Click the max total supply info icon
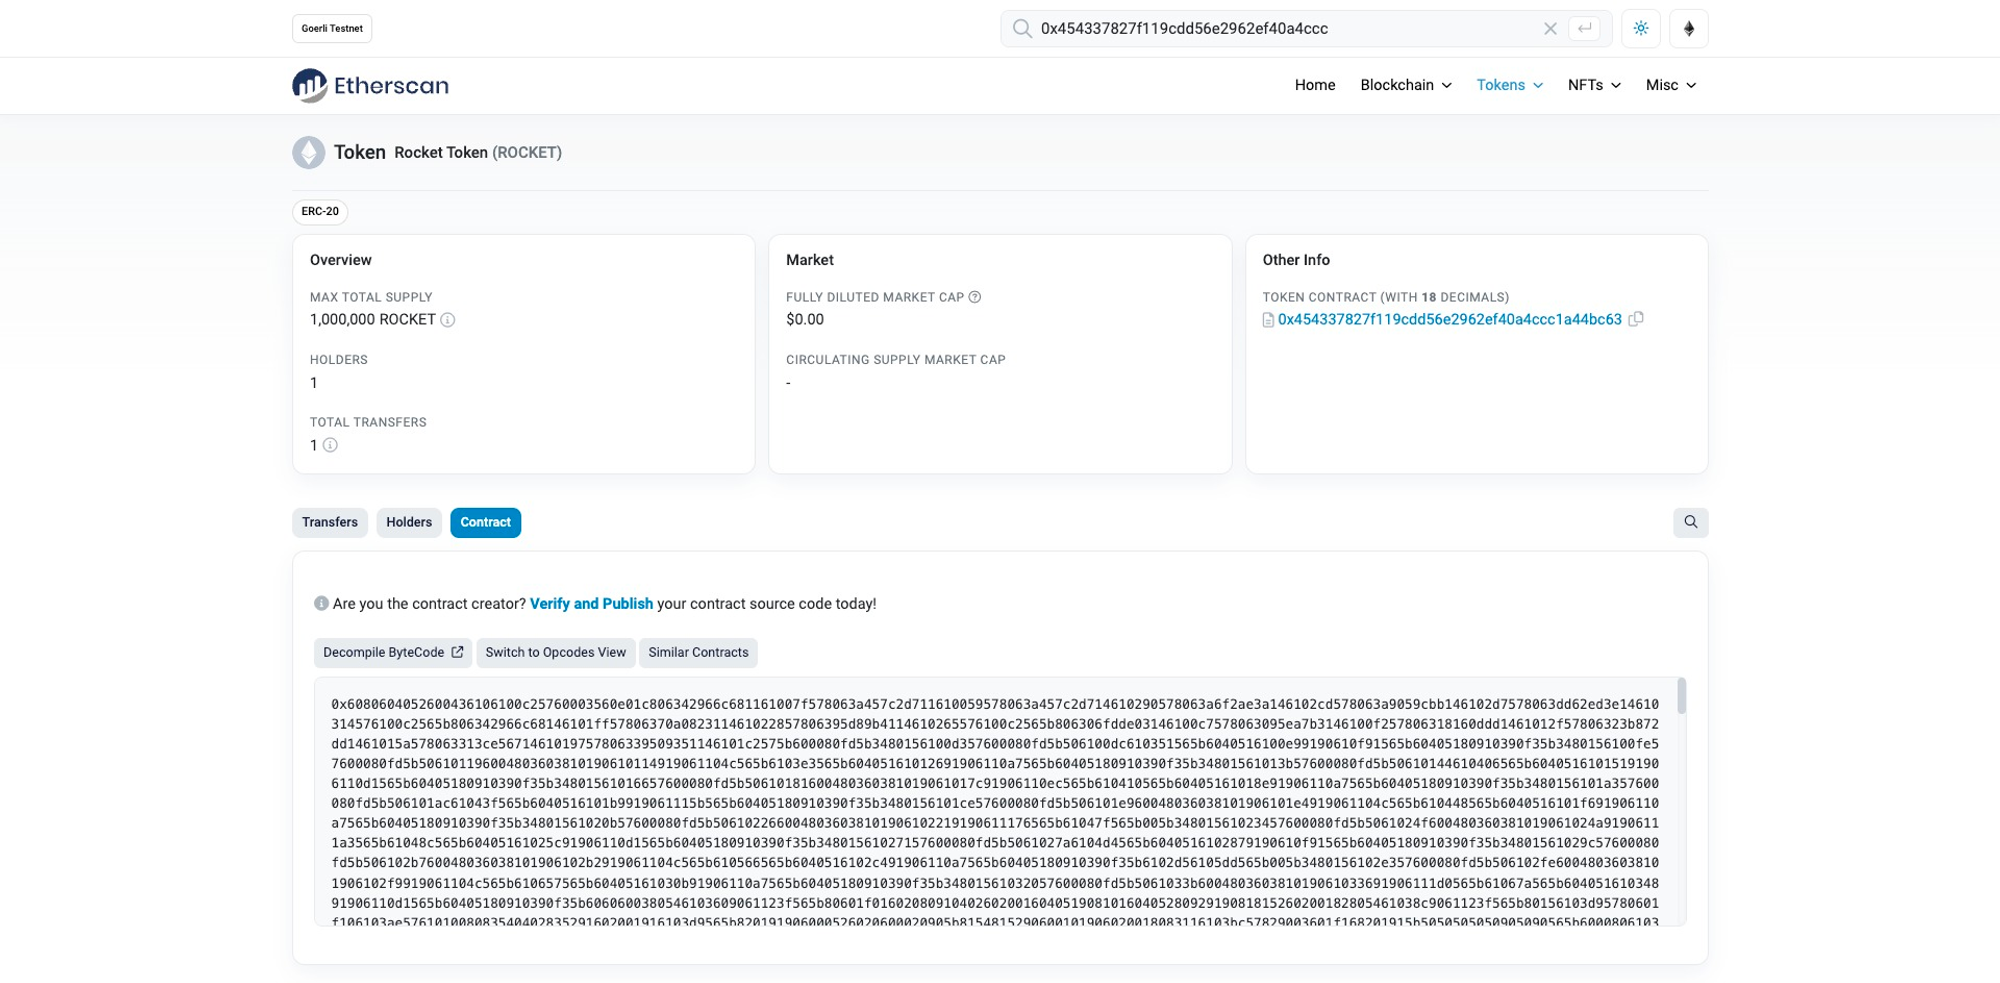The width and height of the screenshot is (2000, 983). 448,320
